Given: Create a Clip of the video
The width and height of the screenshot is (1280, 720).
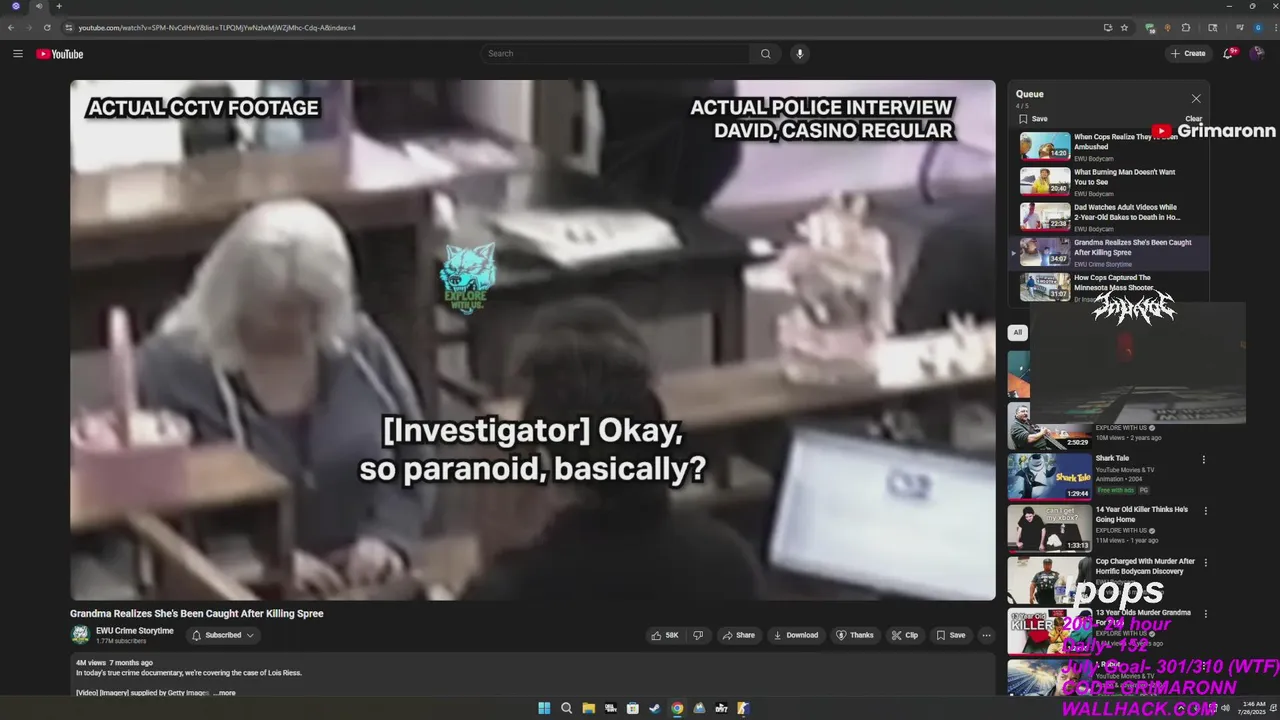Looking at the screenshot, I should [x=905, y=635].
